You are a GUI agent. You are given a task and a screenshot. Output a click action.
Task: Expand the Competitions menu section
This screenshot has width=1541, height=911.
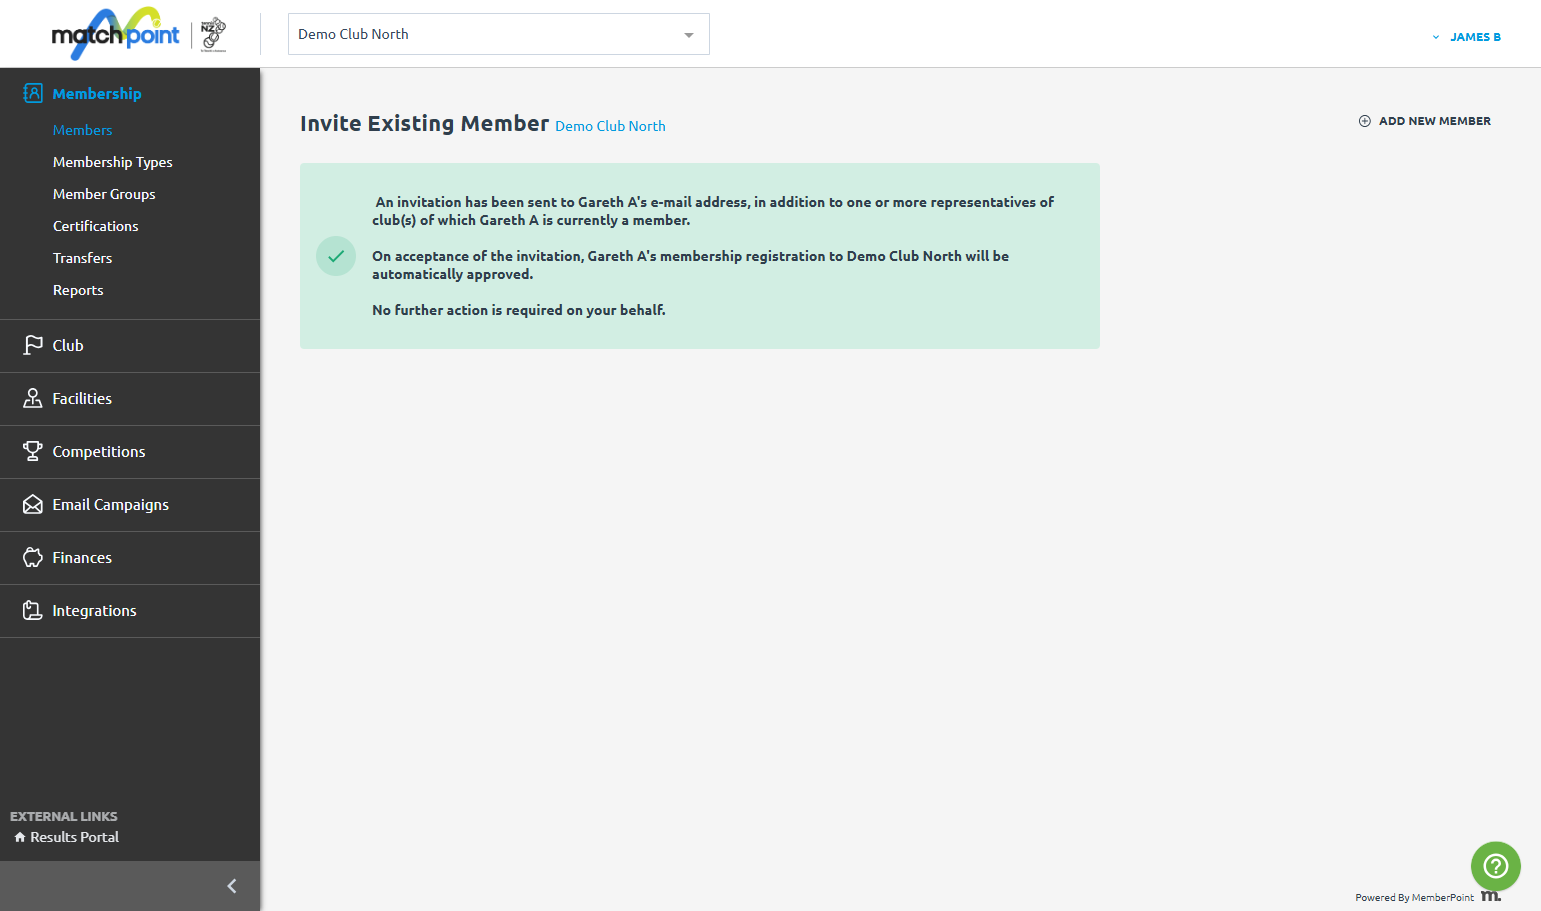(130, 452)
